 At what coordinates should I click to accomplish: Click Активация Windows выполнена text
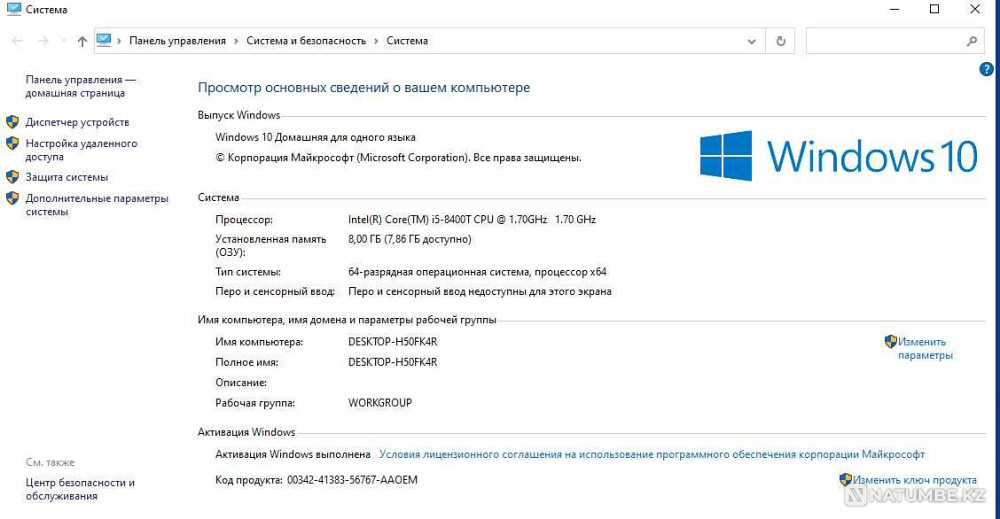293,454
